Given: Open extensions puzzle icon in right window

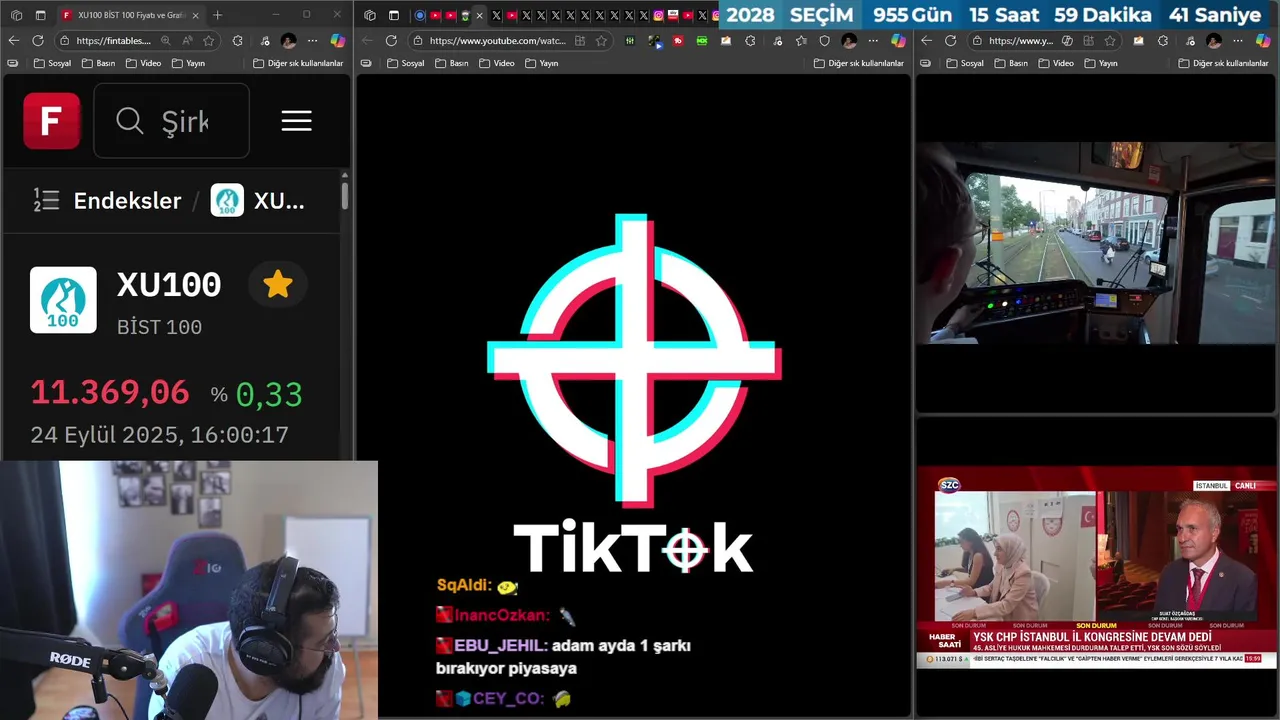Looking at the screenshot, I should [1162, 41].
